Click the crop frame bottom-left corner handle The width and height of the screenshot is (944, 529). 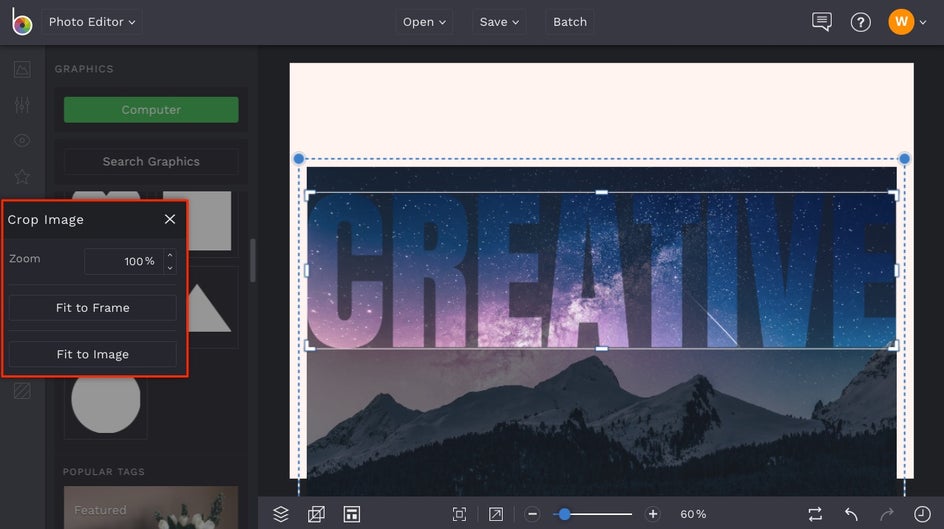point(309,345)
